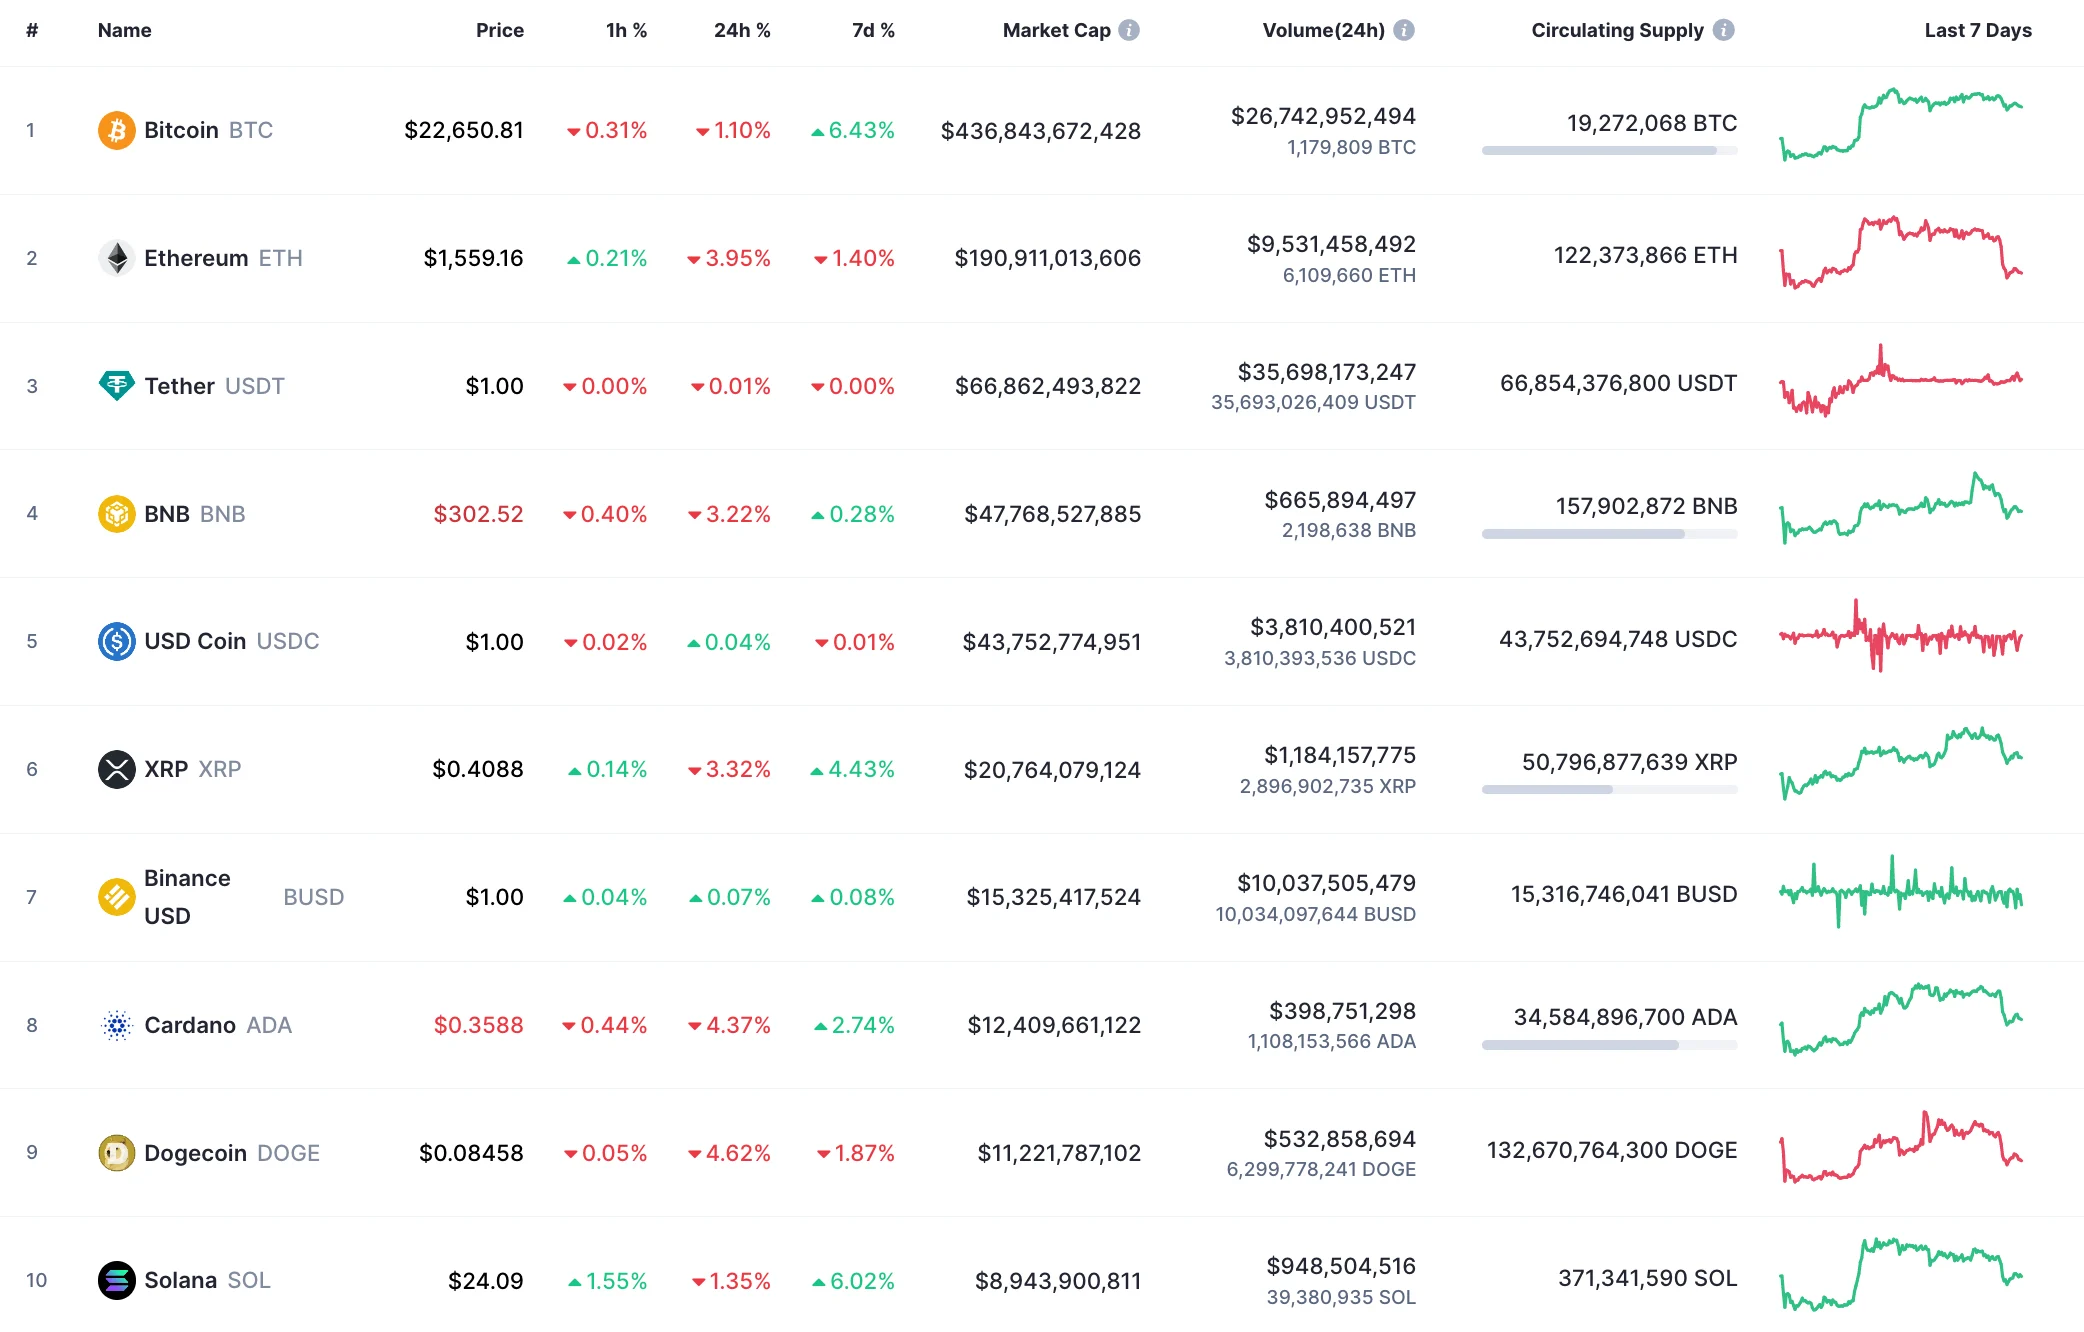
Task: Click the Tether USDT logo
Action: [116, 385]
